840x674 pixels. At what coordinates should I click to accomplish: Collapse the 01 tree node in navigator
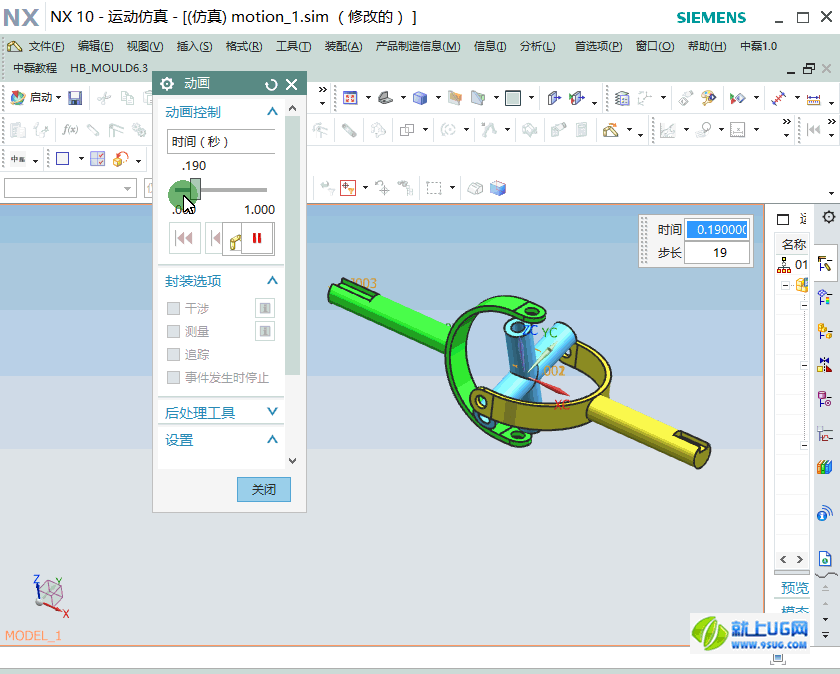pyautogui.click(x=785, y=285)
